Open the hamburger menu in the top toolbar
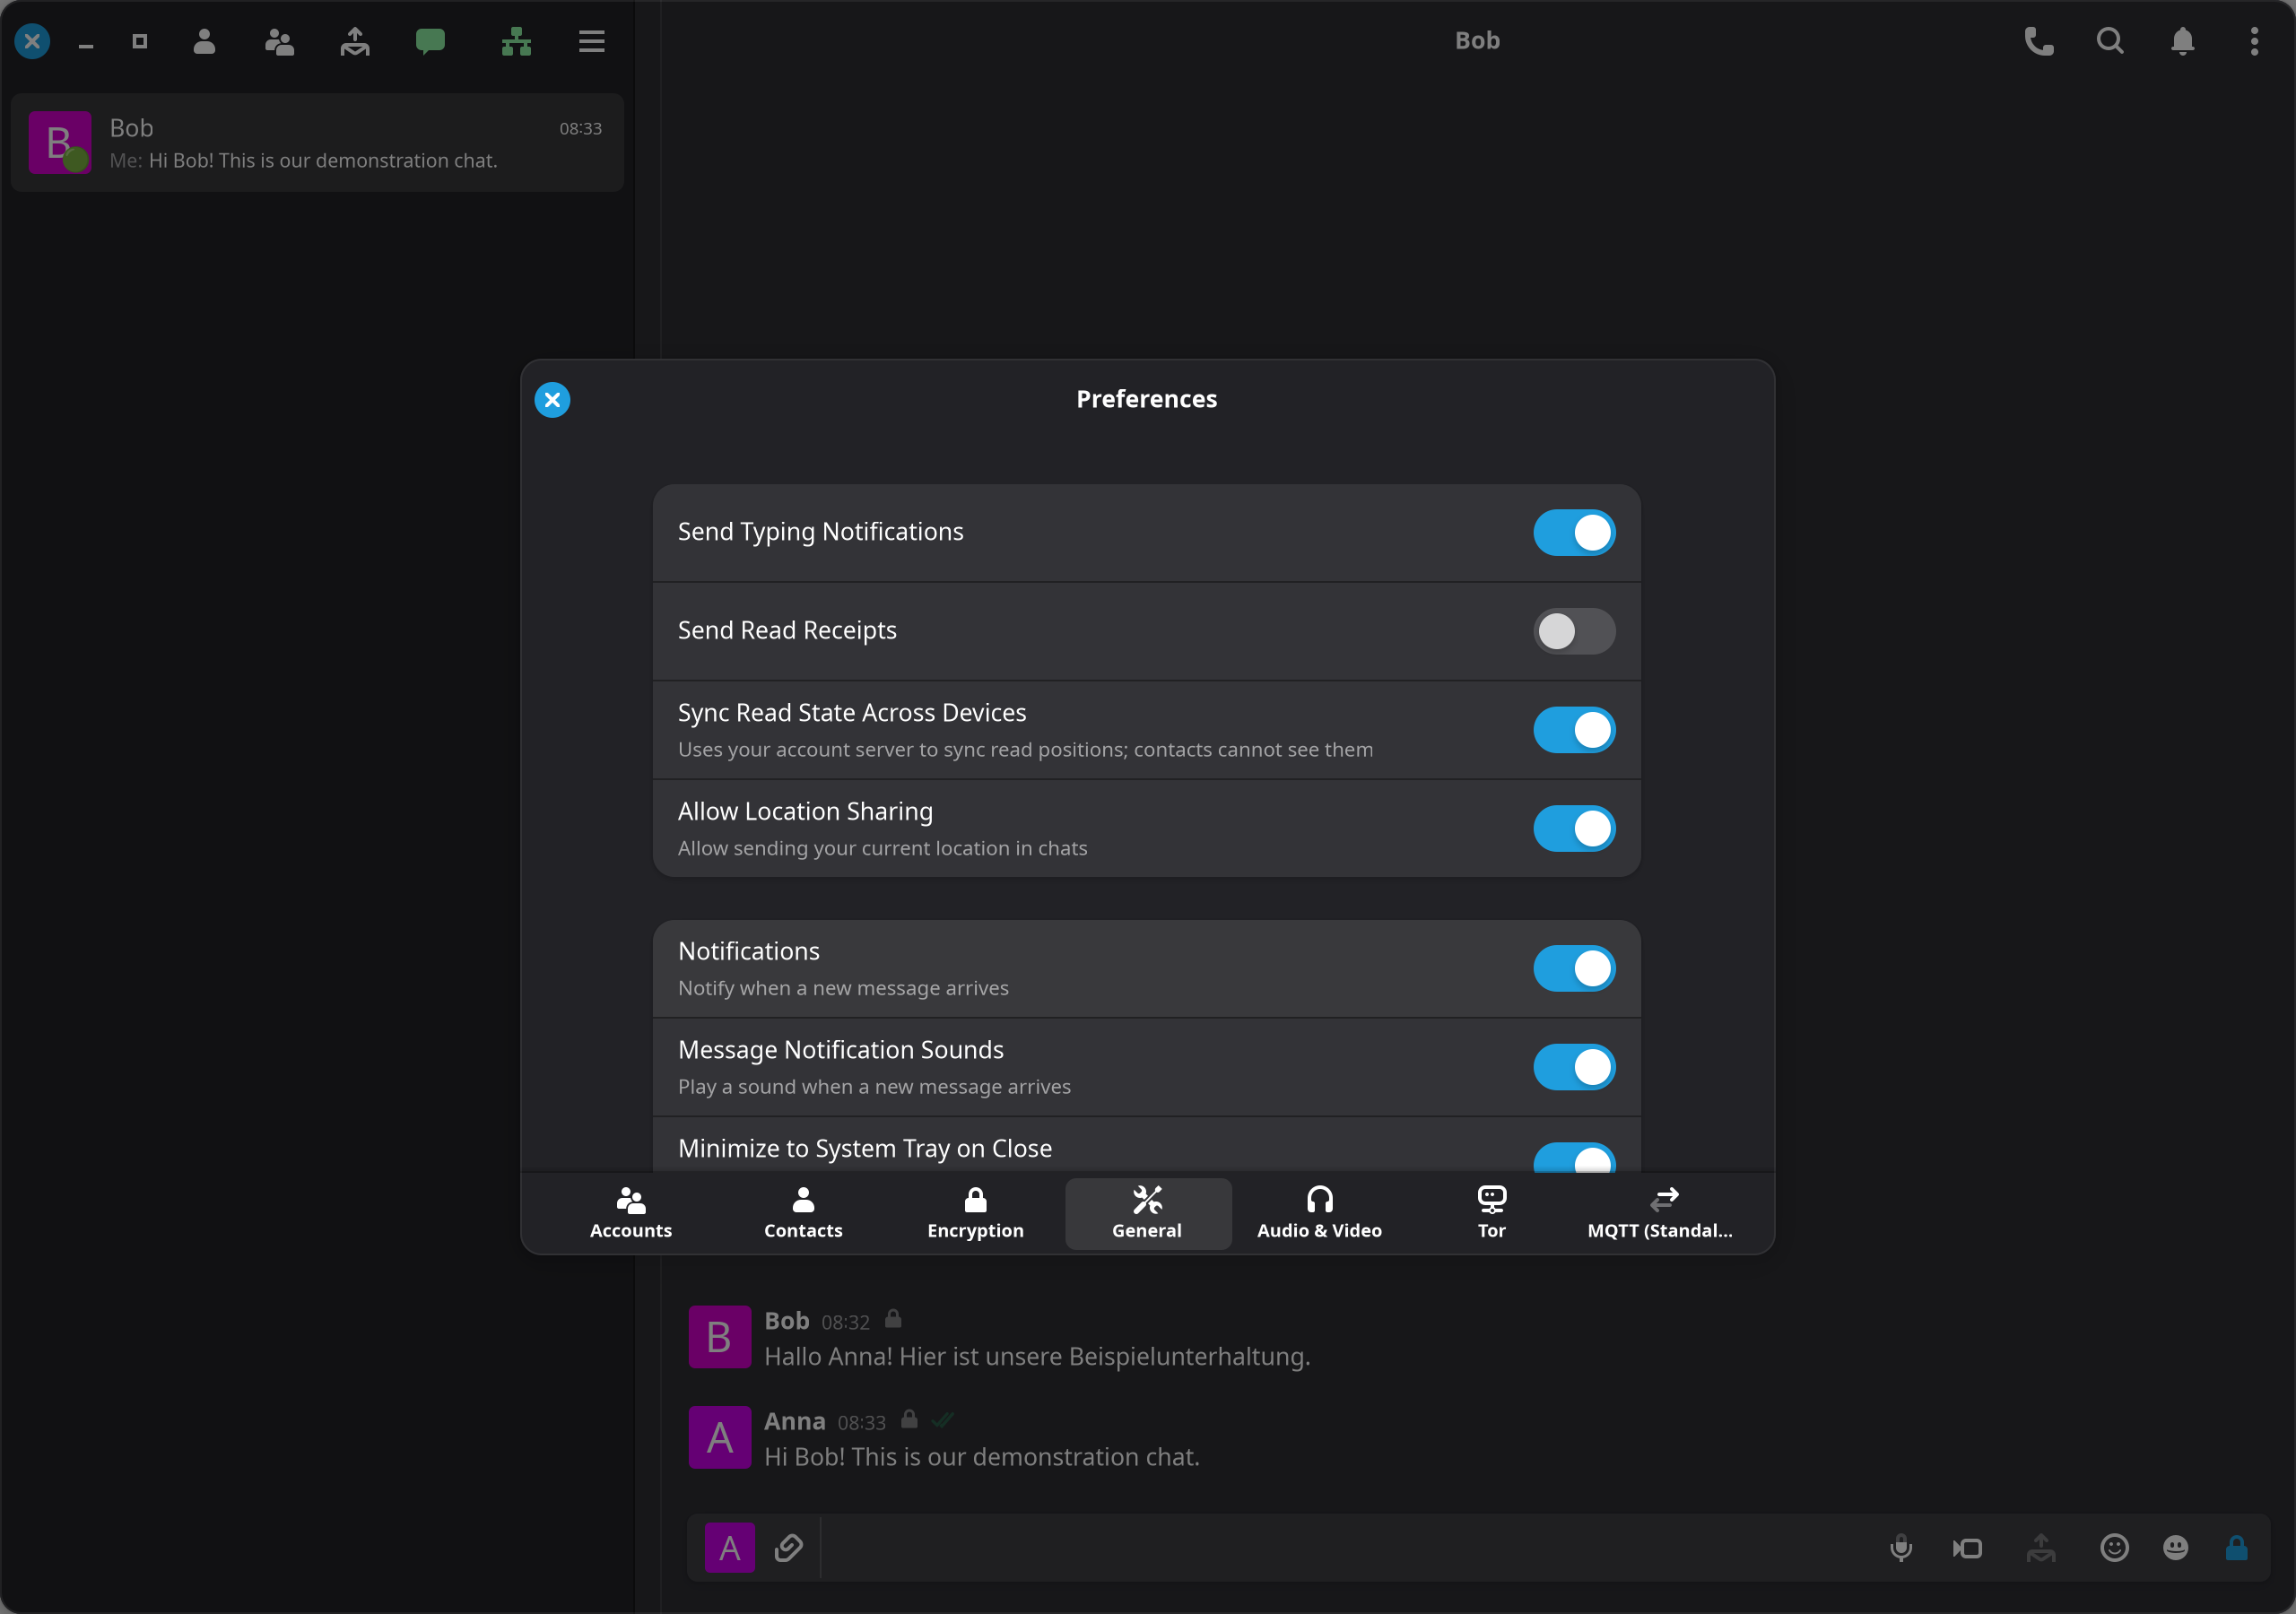Screen dimensions: 2296x1614 592,41
